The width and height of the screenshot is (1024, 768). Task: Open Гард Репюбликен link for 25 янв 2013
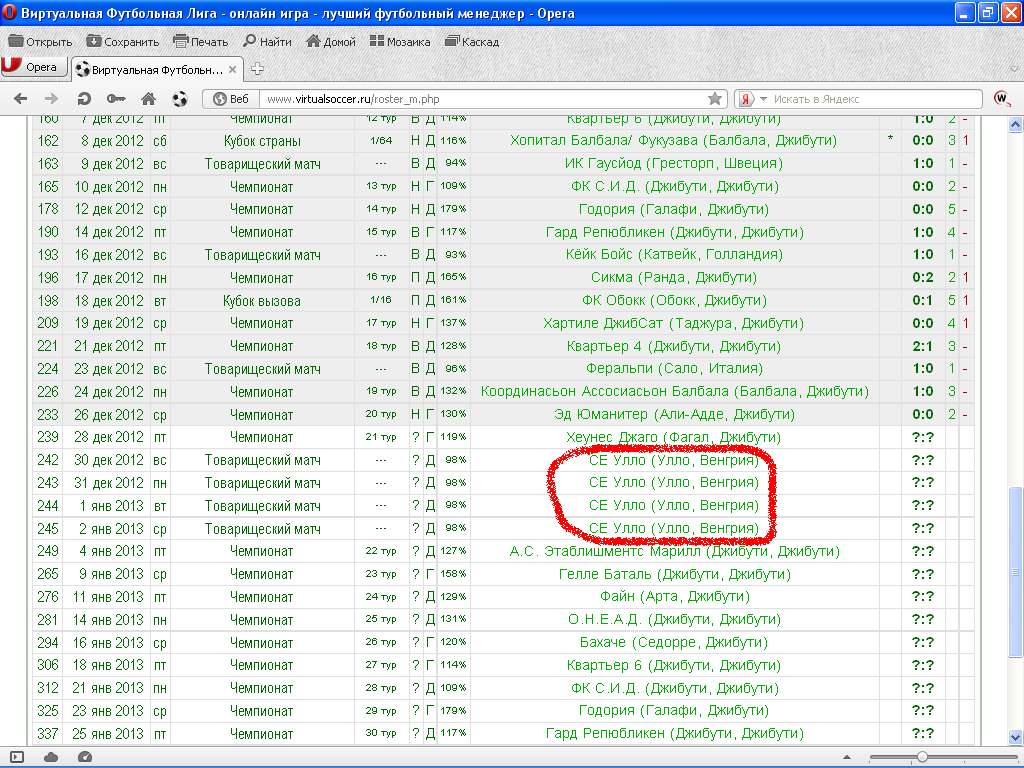pyautogui.click(x=675, y=733)
